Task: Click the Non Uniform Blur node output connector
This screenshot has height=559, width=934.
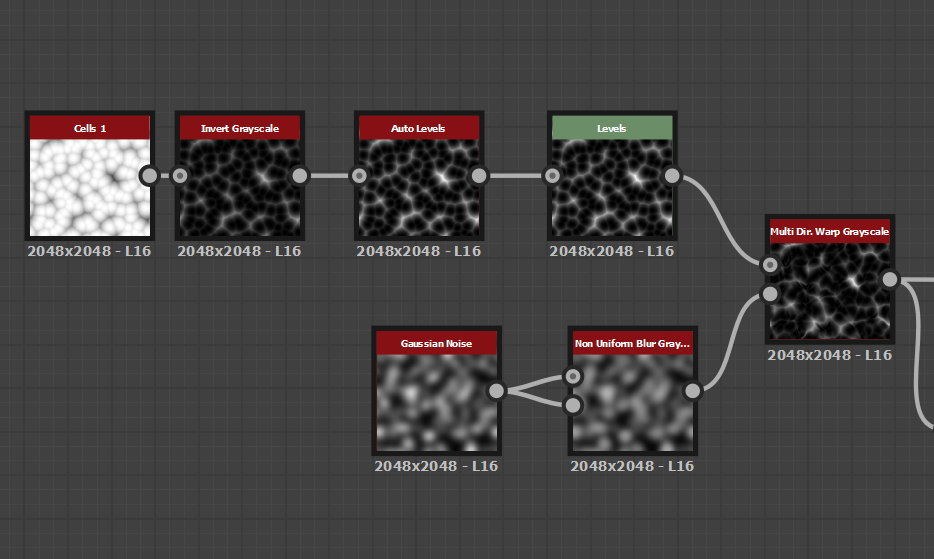Action: pos(692,391)
